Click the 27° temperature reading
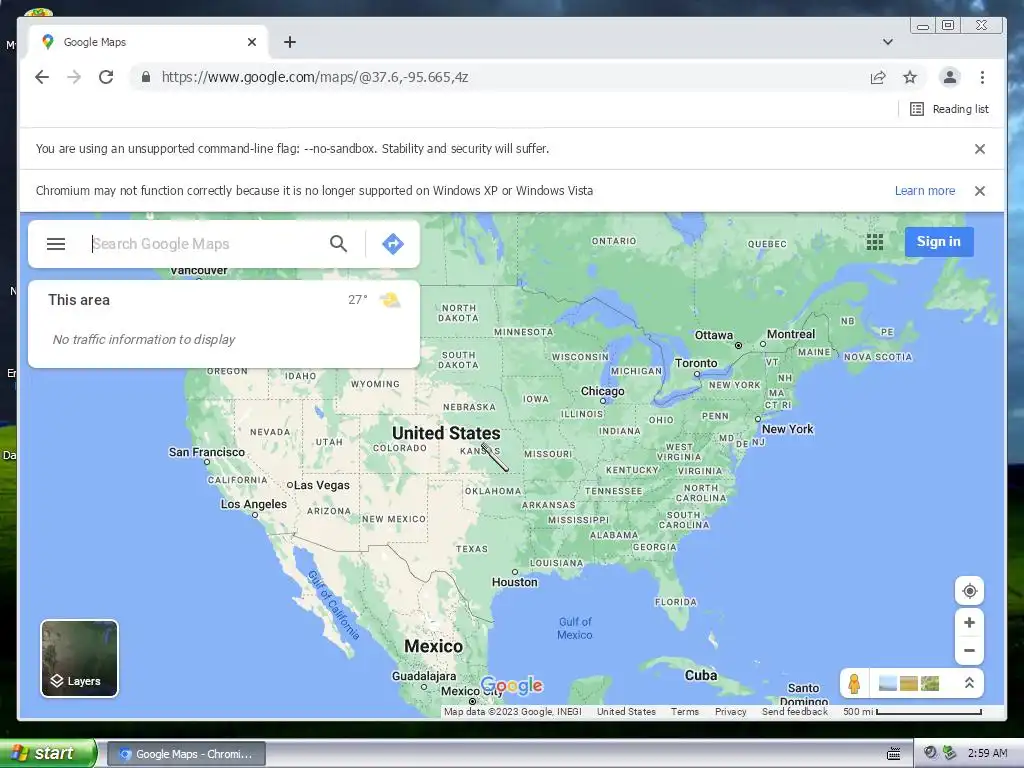This screenshot has width=1024, height=768. (357, 300)
